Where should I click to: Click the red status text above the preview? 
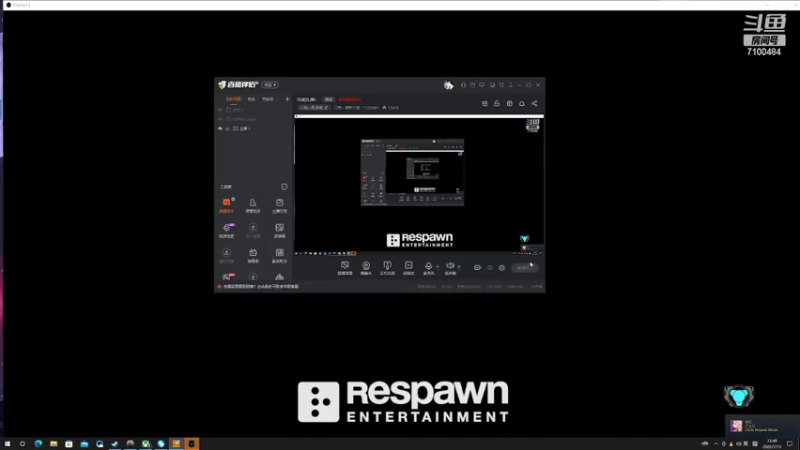[x=350, y=99]
